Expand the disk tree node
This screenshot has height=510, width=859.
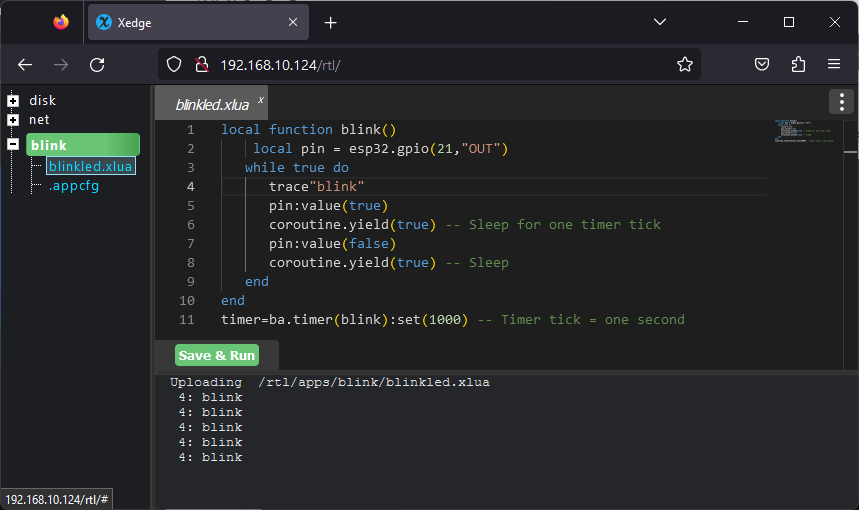pos(13,100)
